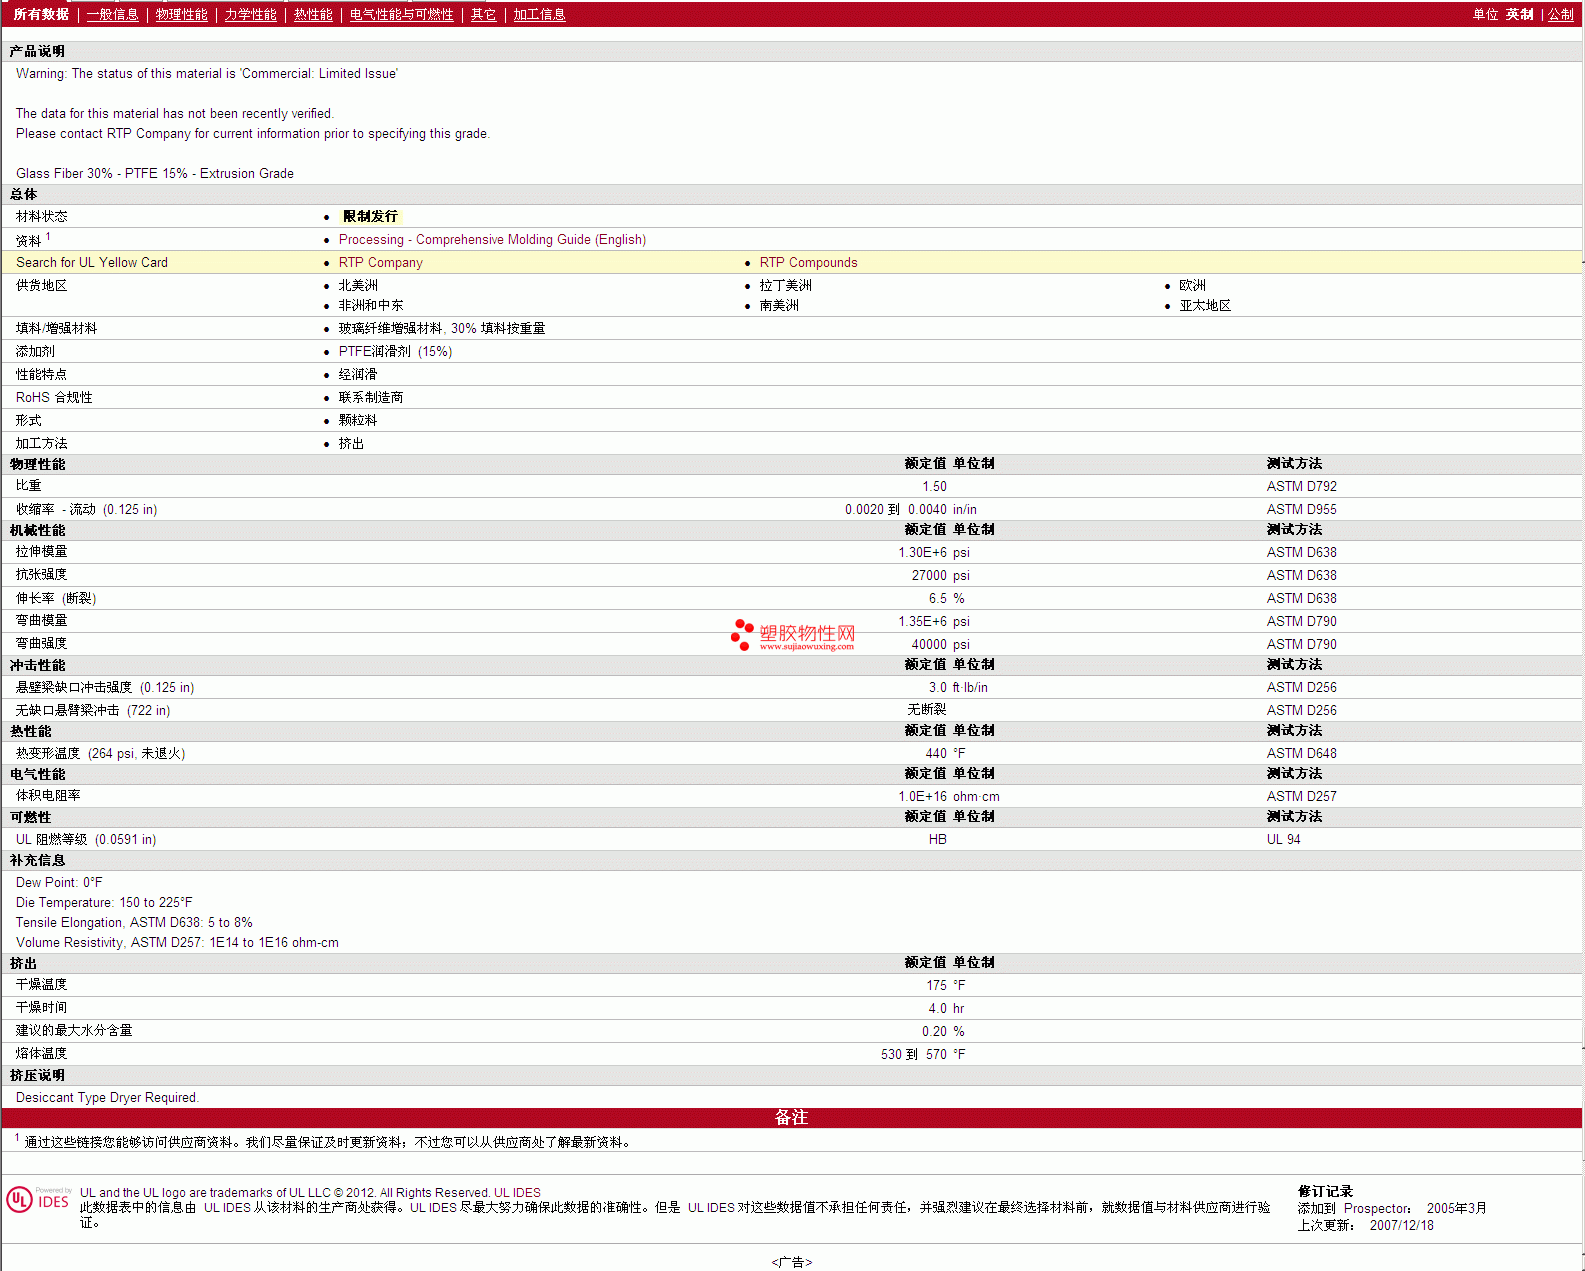The image size is (1585, 1271).
Task: Select the 所有数据 tab
Action: (41, 14)
